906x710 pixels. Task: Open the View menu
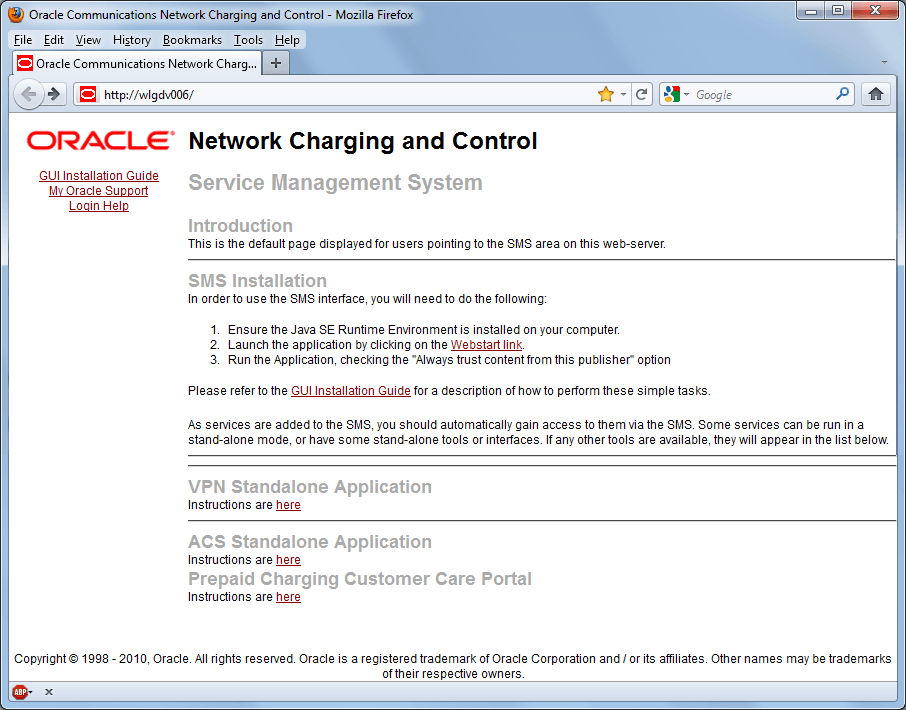[x=88, y=40]
